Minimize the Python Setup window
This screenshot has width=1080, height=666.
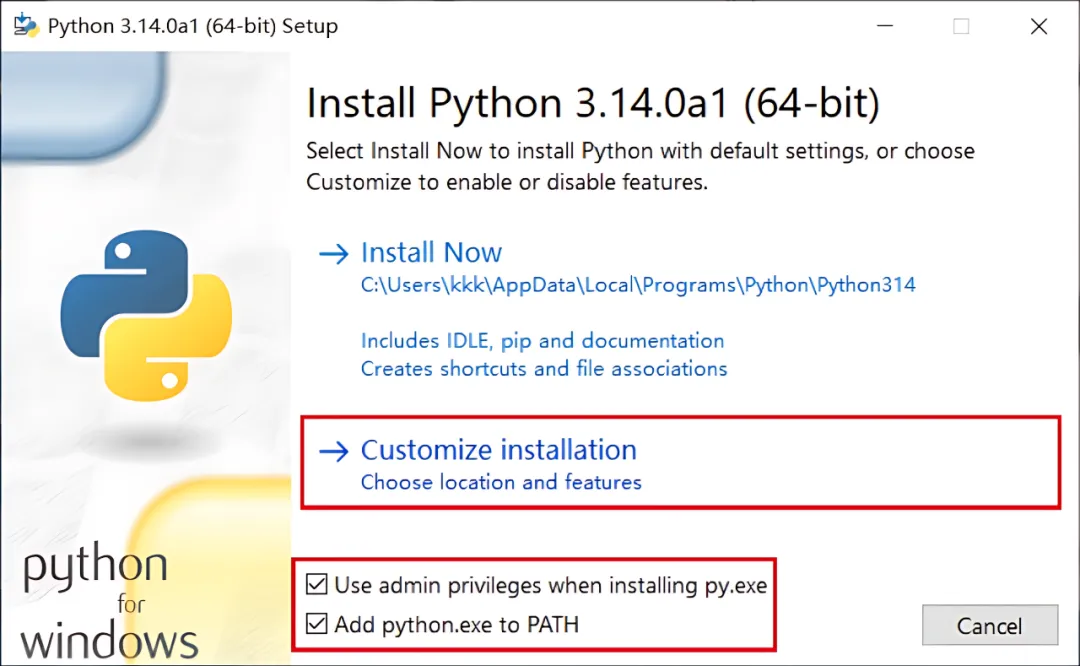[x=885, y=26]
